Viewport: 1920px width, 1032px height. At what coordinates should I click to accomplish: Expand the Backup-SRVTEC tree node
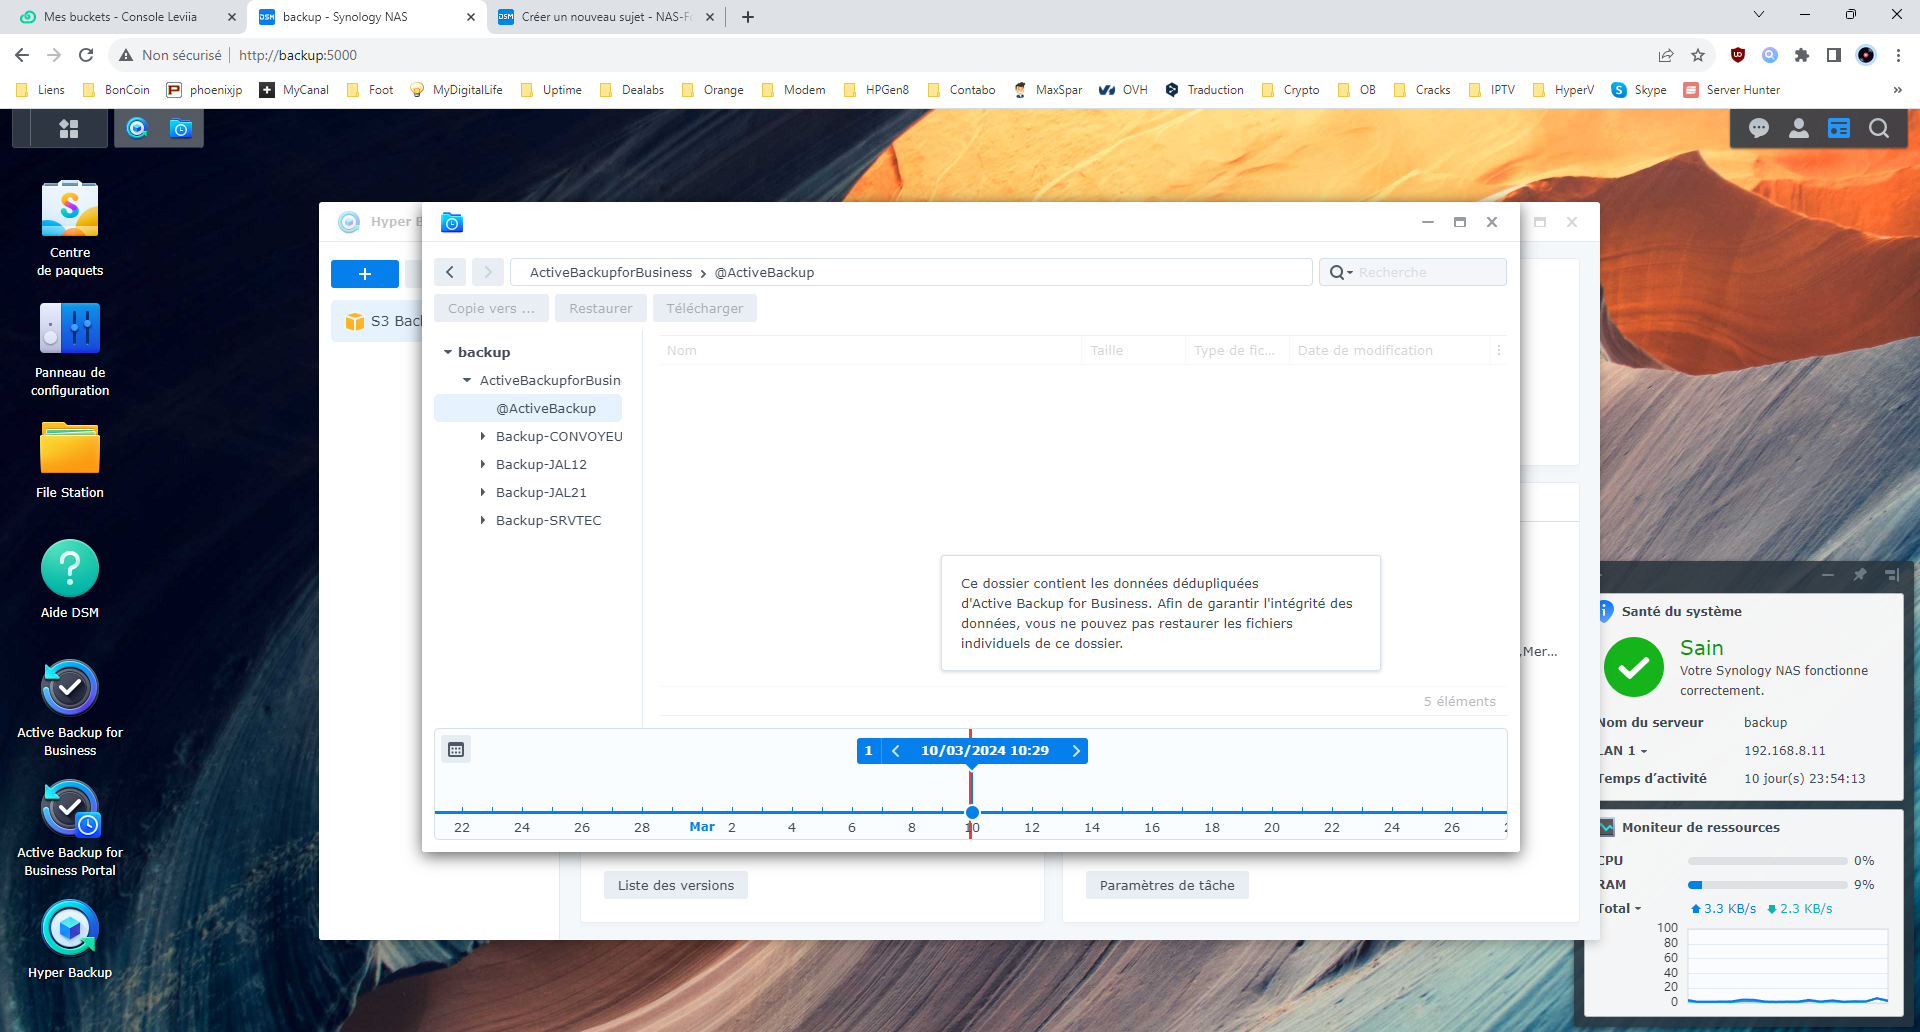pyautogui.click(x=483, y=520)
